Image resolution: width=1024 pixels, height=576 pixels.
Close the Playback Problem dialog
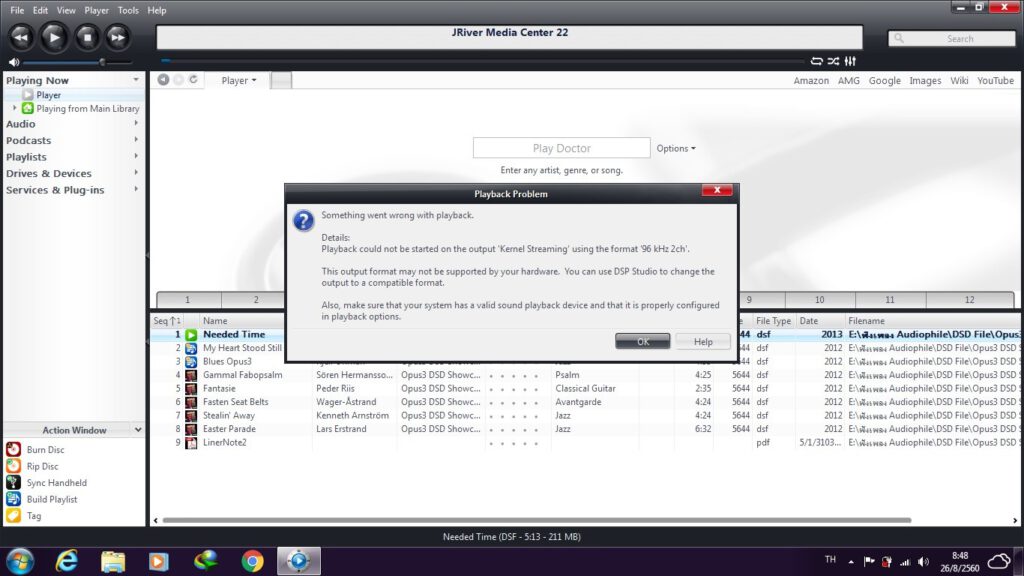[717, 190]
